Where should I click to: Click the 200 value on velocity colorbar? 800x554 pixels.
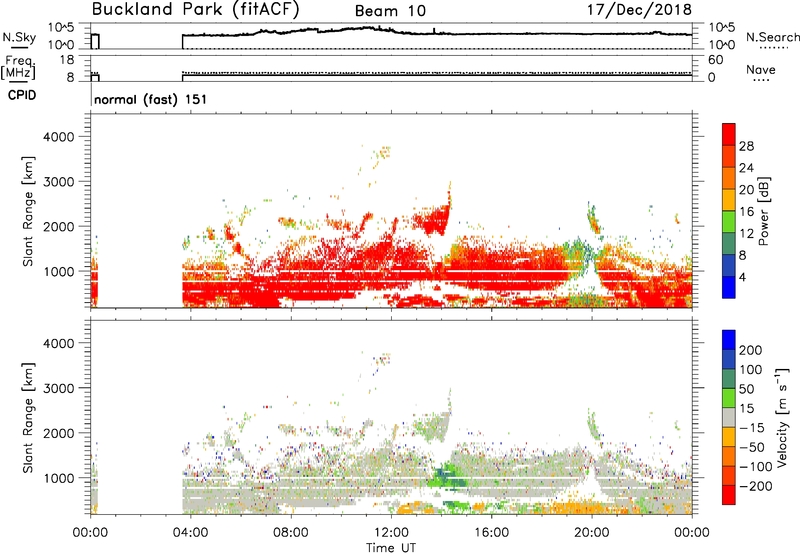point(751,350)
